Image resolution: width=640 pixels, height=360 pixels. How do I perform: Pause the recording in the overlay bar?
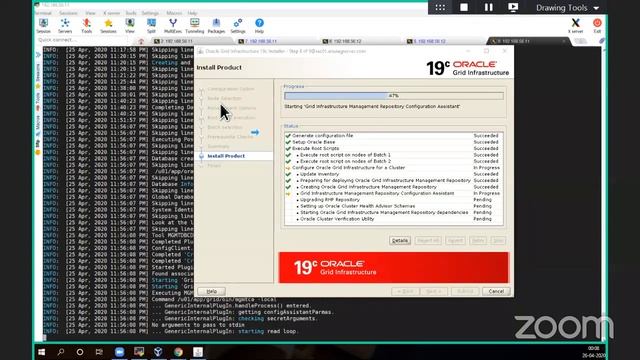click(489, 7)
